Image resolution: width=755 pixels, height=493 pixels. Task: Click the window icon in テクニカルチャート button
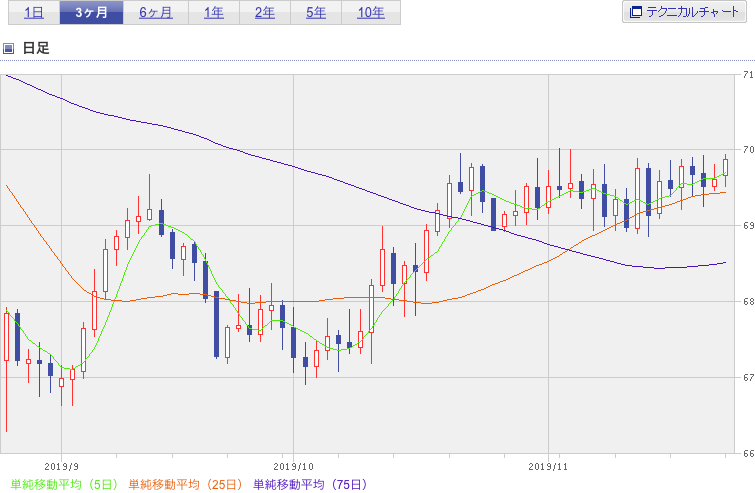636,12
